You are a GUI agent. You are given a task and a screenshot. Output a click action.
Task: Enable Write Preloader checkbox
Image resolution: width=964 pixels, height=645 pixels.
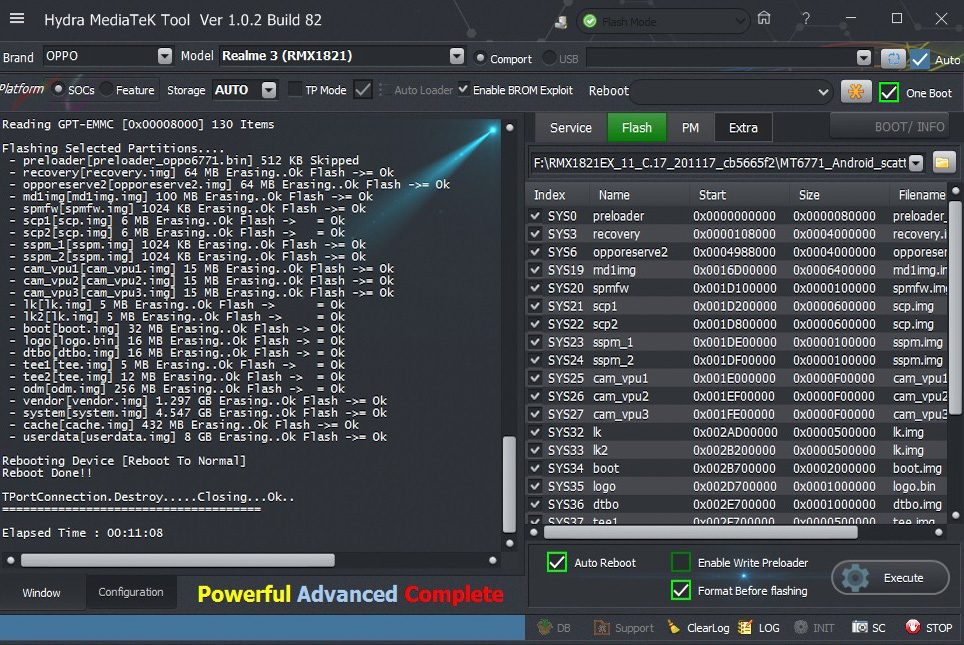pos(681,562)
